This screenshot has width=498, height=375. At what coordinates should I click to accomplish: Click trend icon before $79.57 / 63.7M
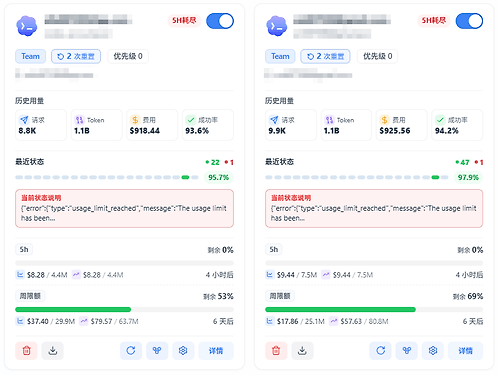pos(84,321)
